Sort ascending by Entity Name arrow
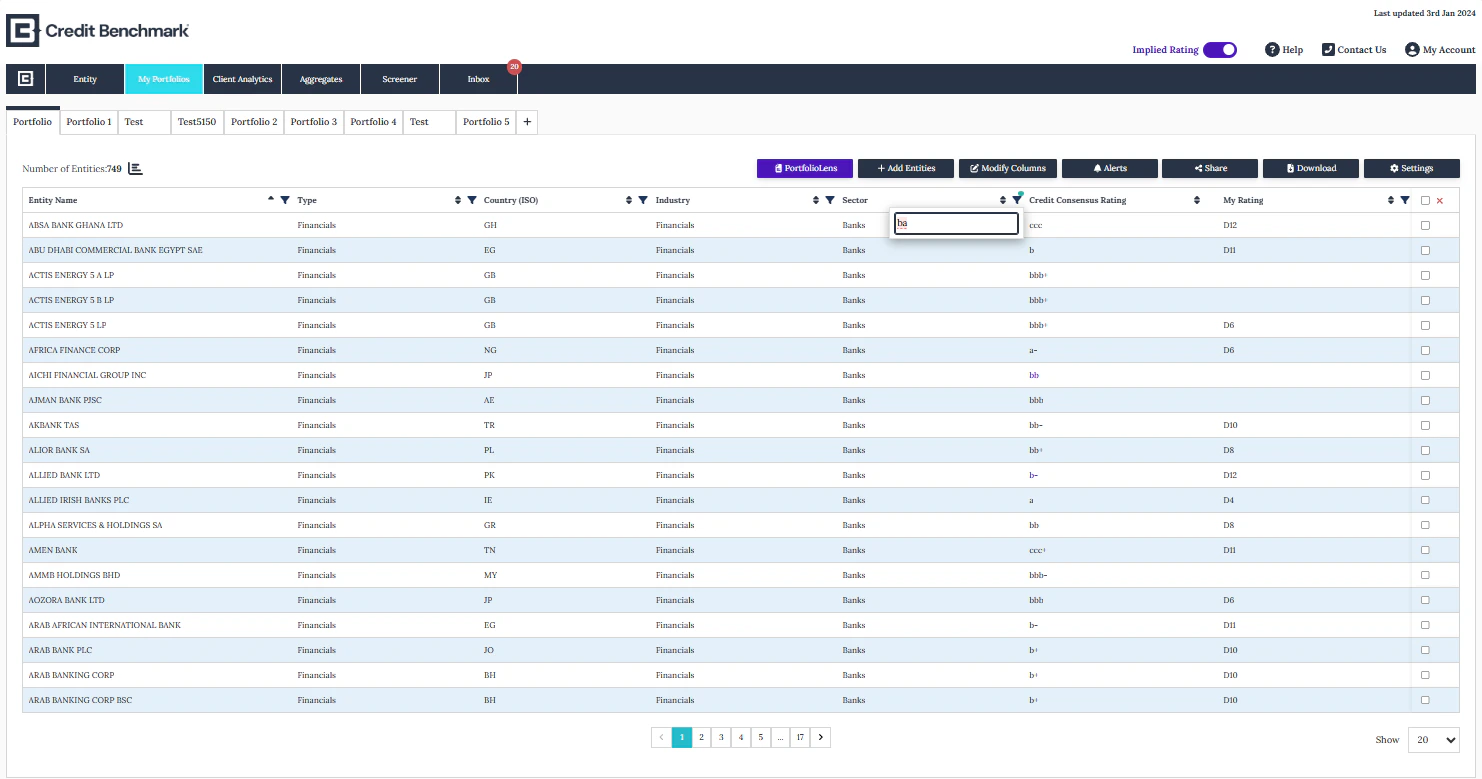The image size is (1482, 779). pyautogui.click(x=271, y=199)
